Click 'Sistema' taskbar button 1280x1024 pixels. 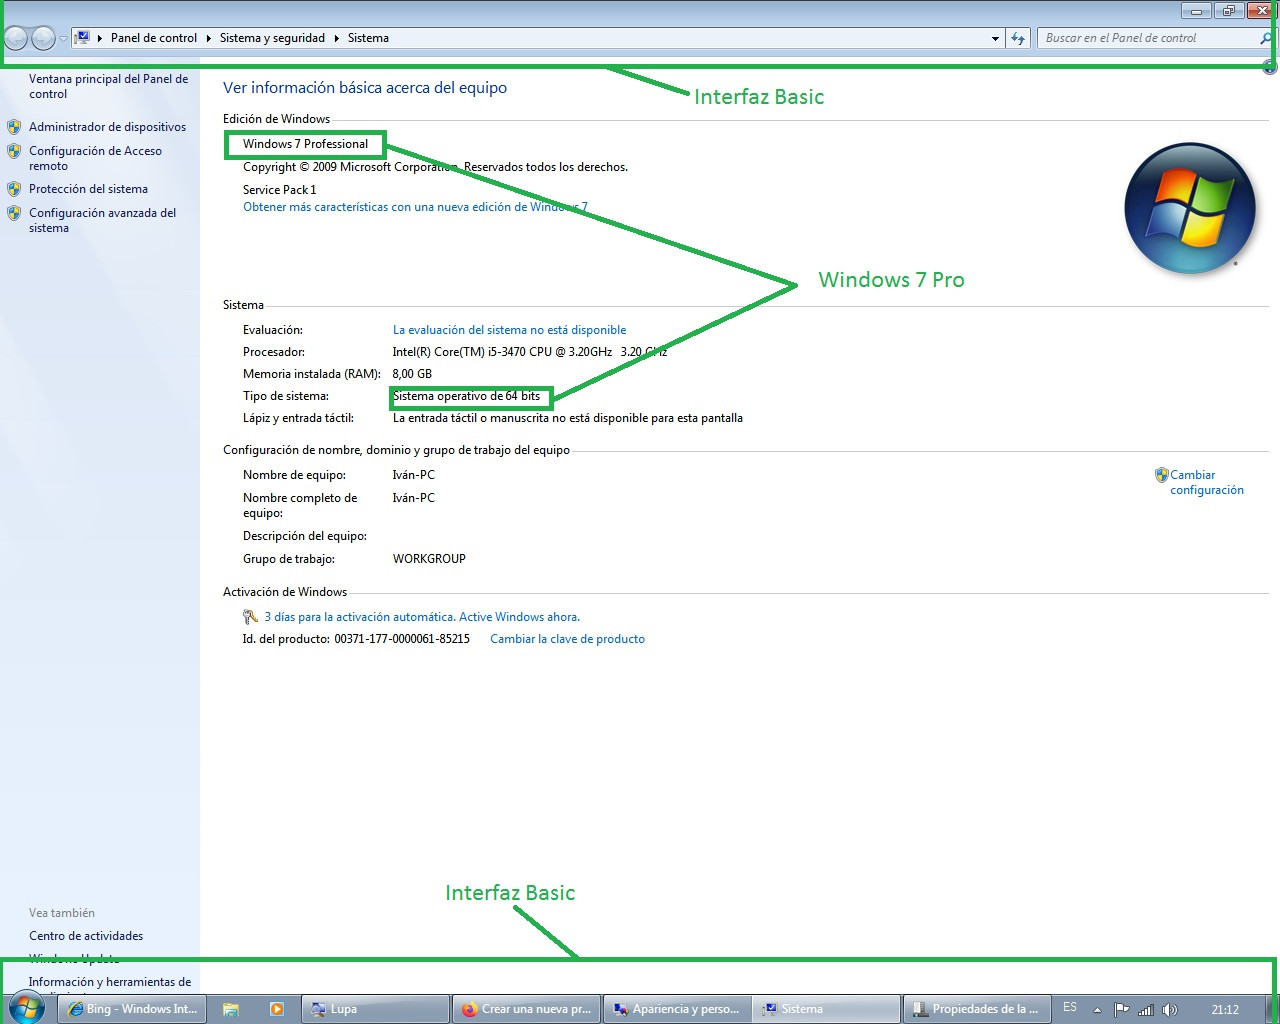[827, 1009]
